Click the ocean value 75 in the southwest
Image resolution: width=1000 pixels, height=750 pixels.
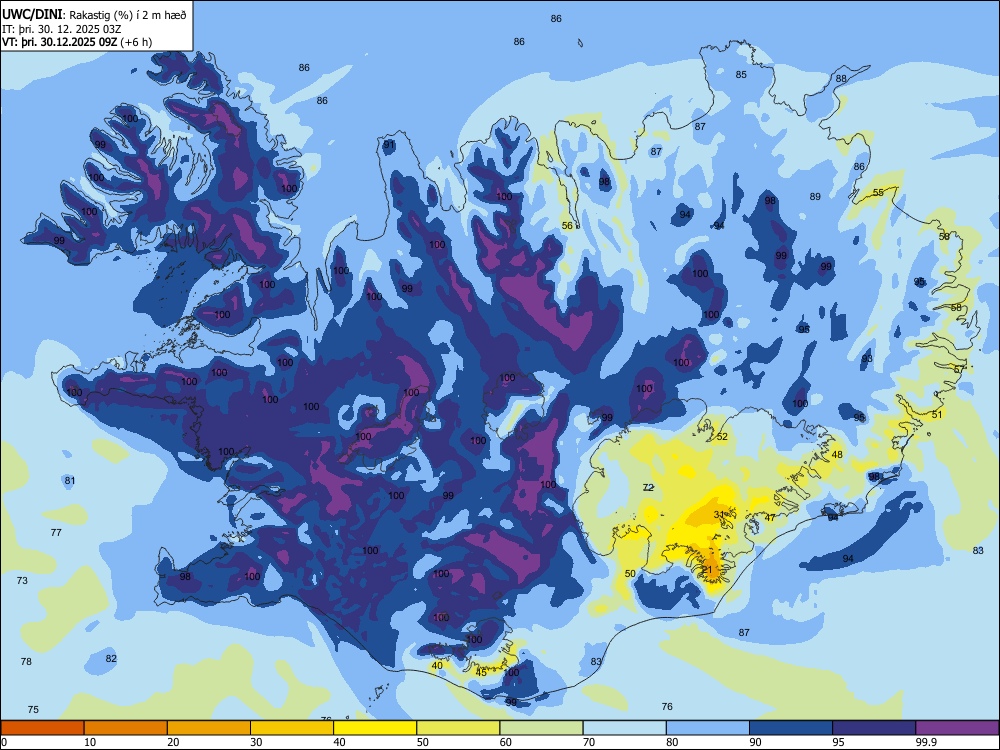[x=33, y=709]
